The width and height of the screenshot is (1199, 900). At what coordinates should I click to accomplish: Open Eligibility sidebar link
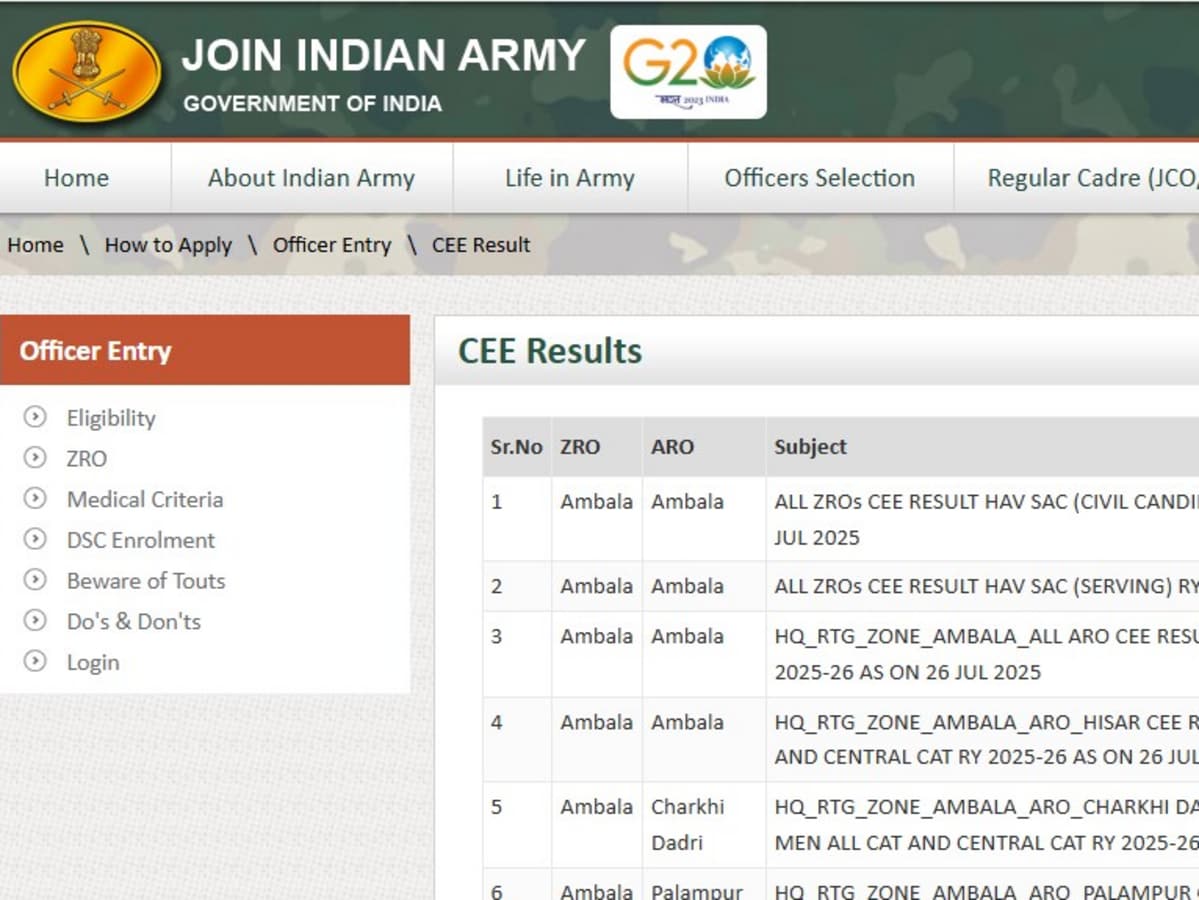111,418
